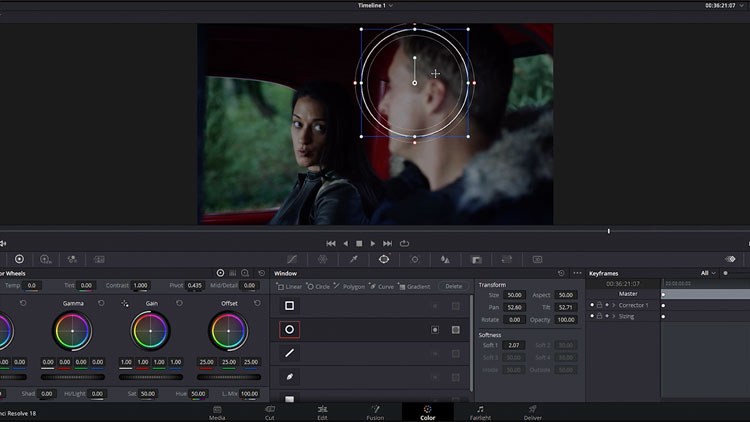Reset the Gain wheel
This screenshot has height=422, width=750.
click(x=179, y=303)
